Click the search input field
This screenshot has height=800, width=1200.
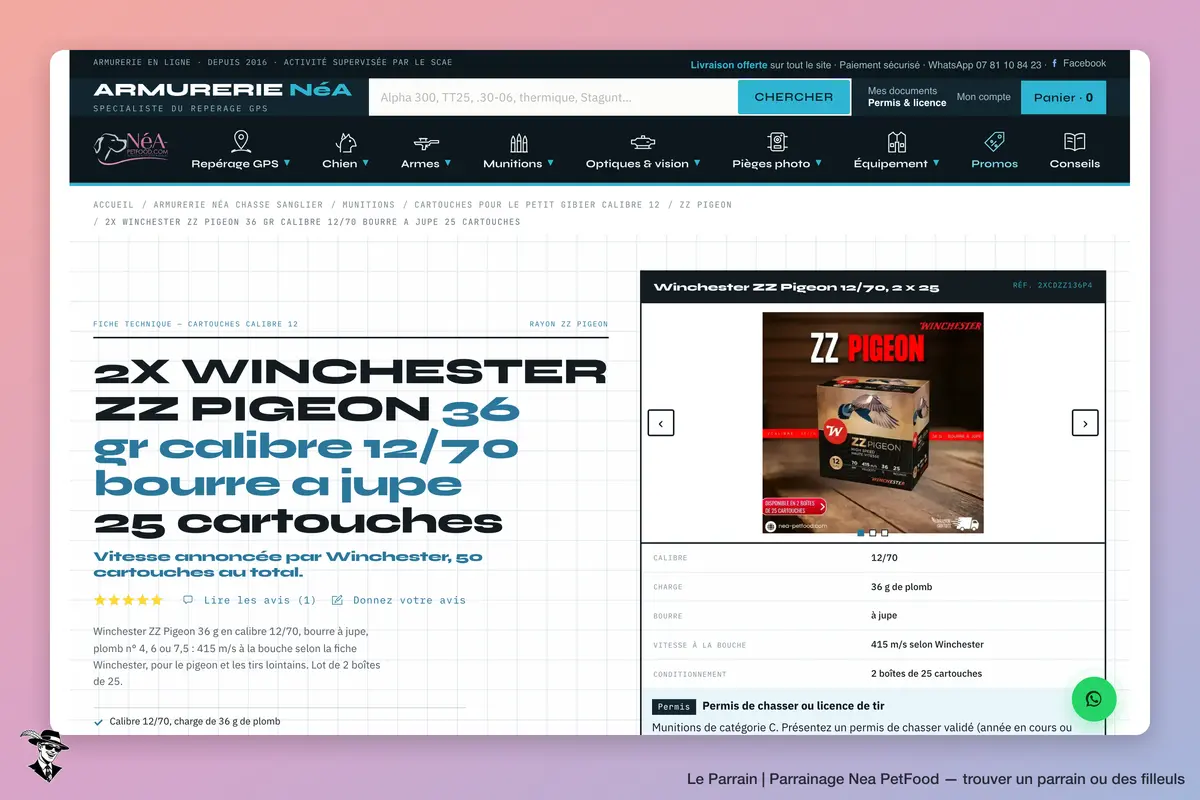(x=553, y=97)
